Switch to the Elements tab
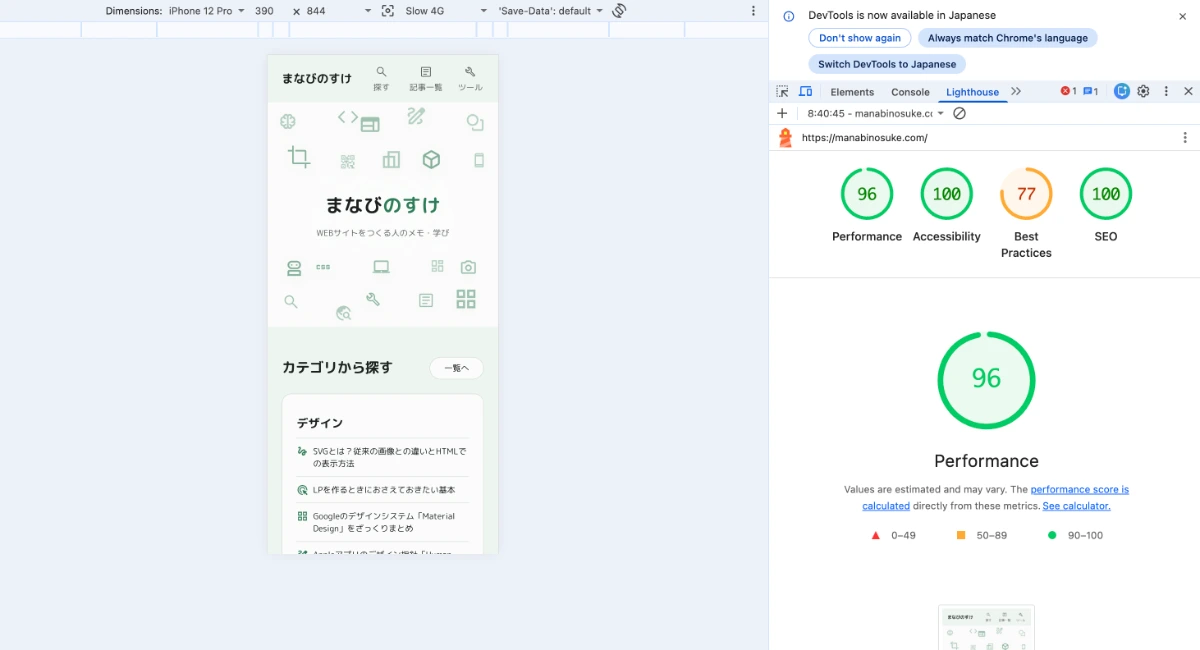 (x=852, y=92)
